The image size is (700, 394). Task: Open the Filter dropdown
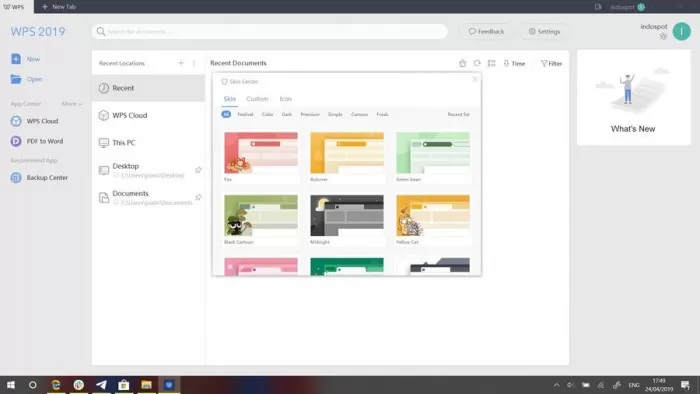pyautogui.click(x=551, y=63)
